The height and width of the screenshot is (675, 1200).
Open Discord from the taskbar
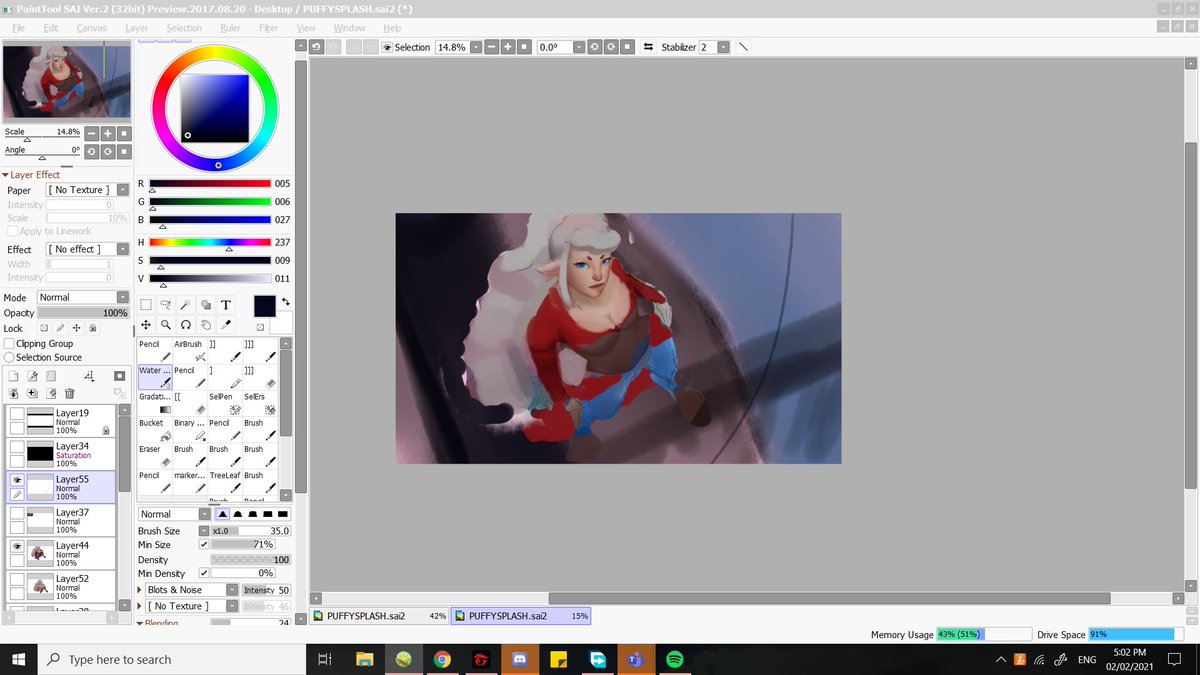click(520, 660)
